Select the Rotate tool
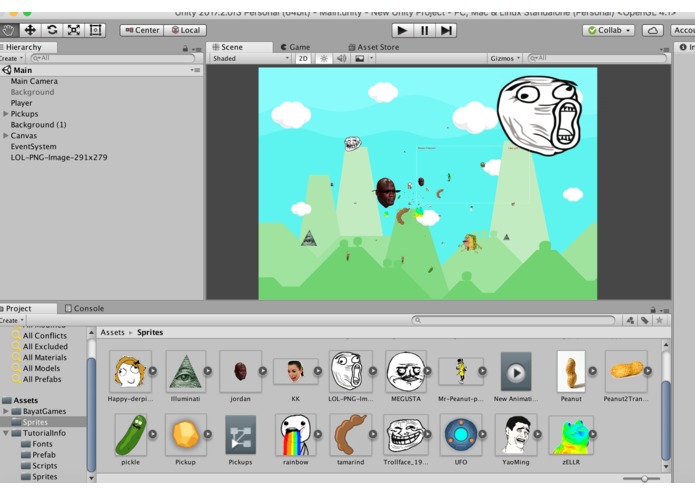Image resolution: width=695 pixels, height=494 pixels. [52, 30]
